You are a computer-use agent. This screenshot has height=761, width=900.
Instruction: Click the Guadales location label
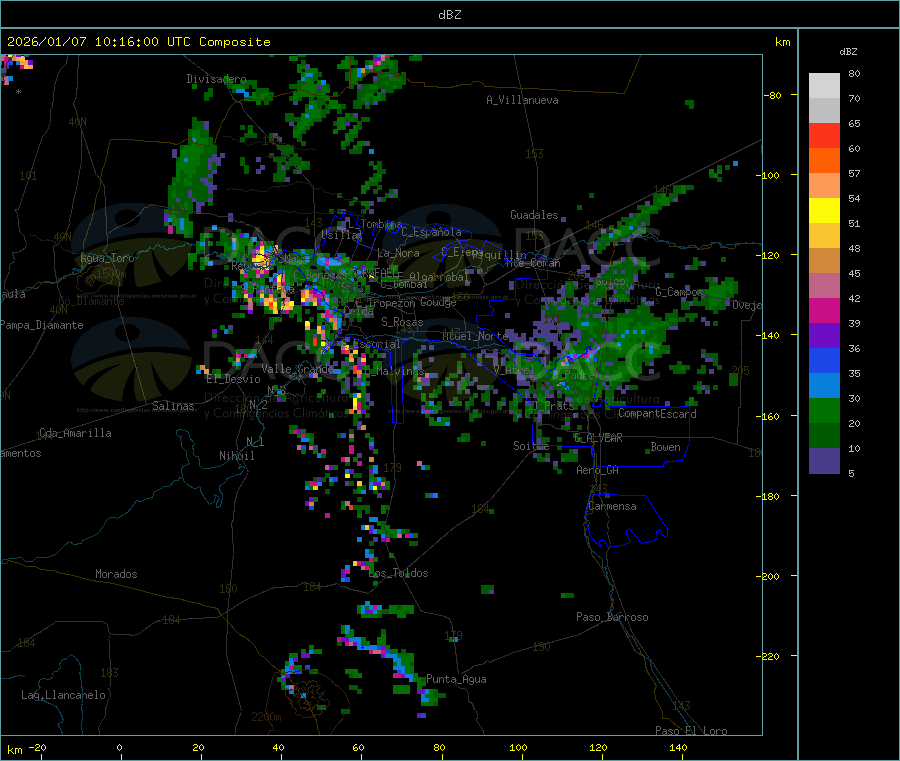tap(534, 215)
